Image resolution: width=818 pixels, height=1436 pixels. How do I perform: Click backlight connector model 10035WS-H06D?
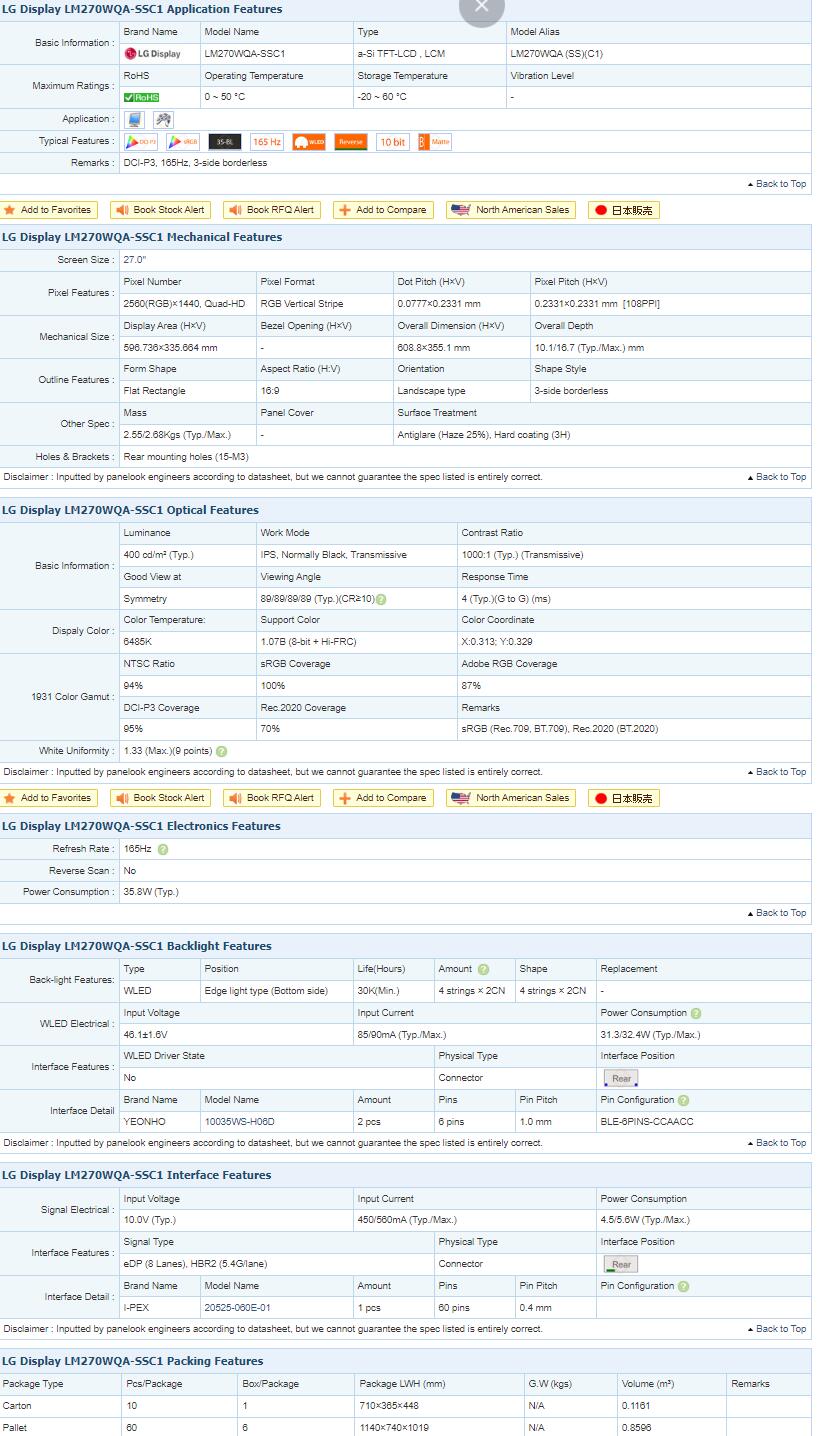click(239, 1122)
